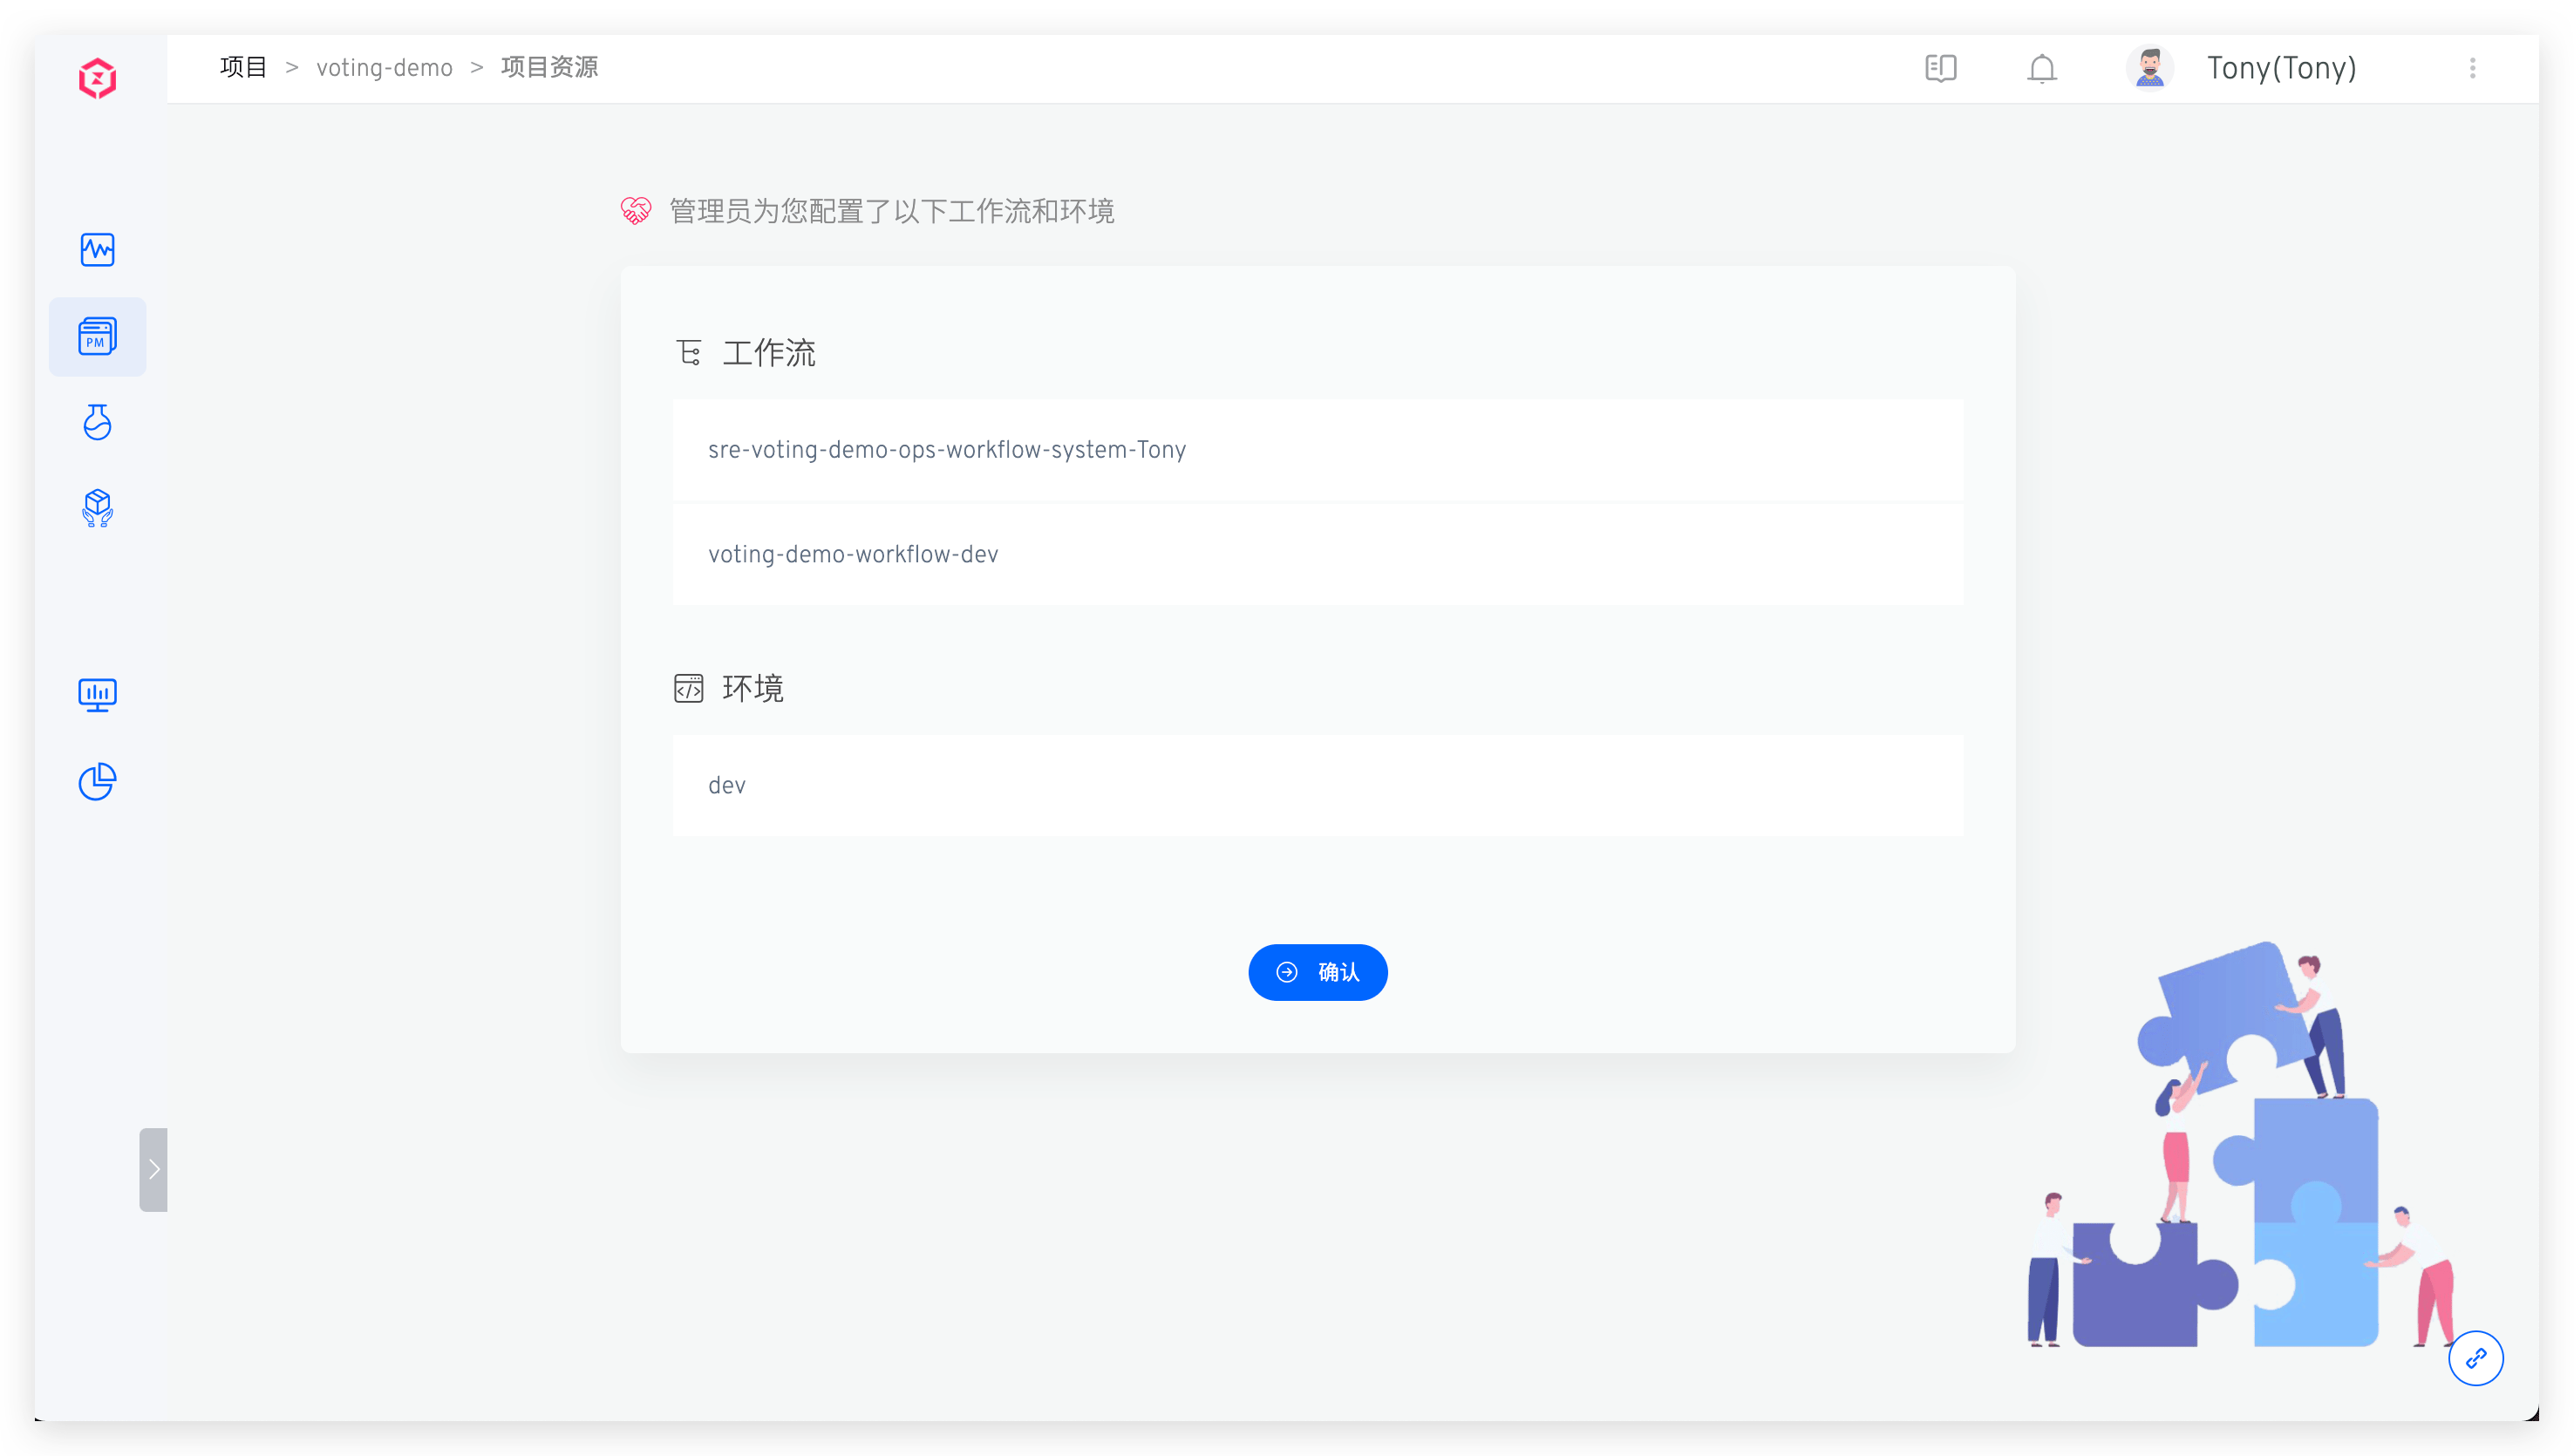Click the application logo in the top-left corner

[x=96, y=78]
